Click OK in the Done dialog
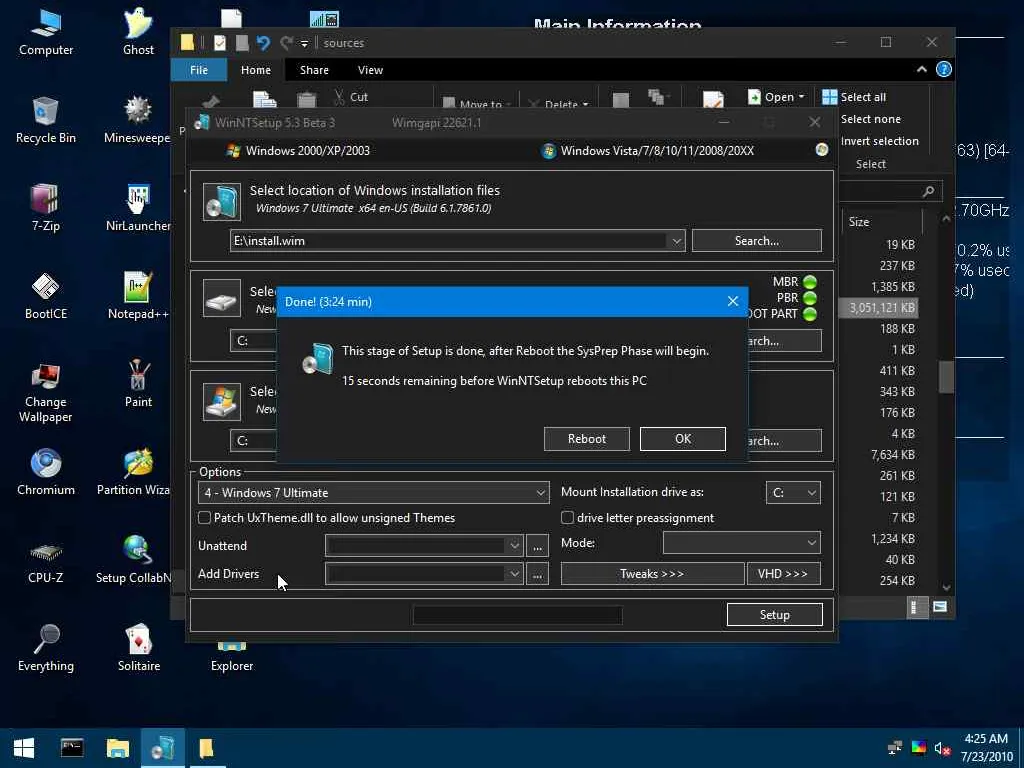This screenshot has height=768, width=1024. coord(682,439)
